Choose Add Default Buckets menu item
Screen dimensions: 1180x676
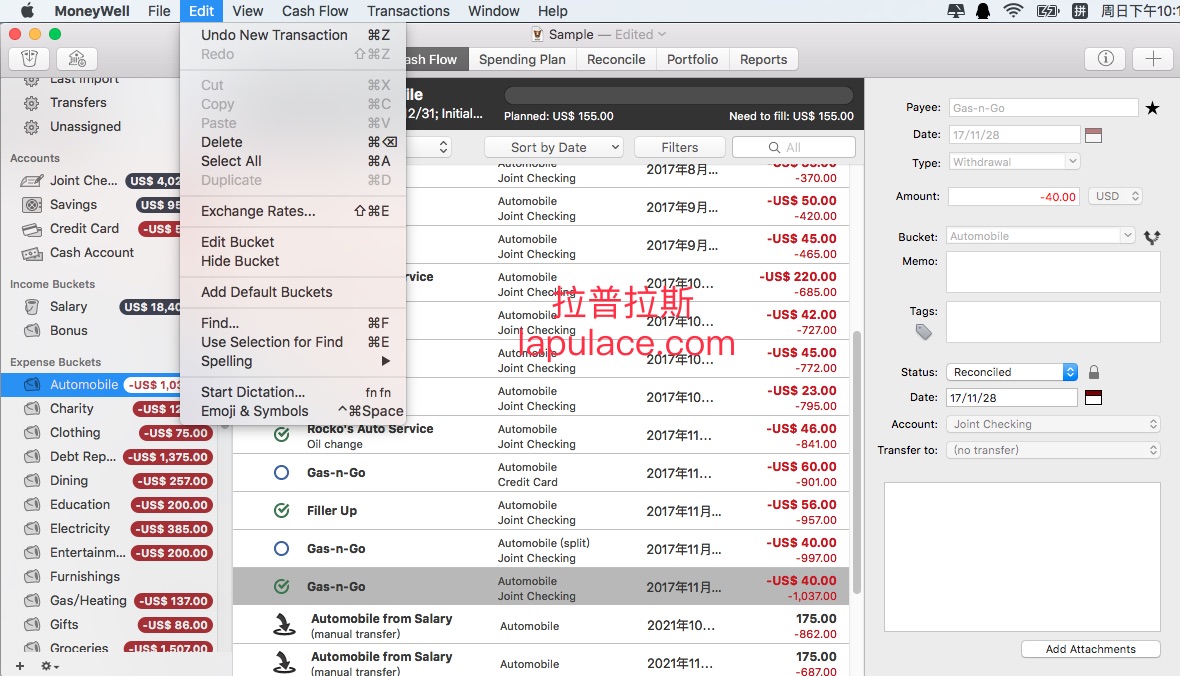coord(293,292)
